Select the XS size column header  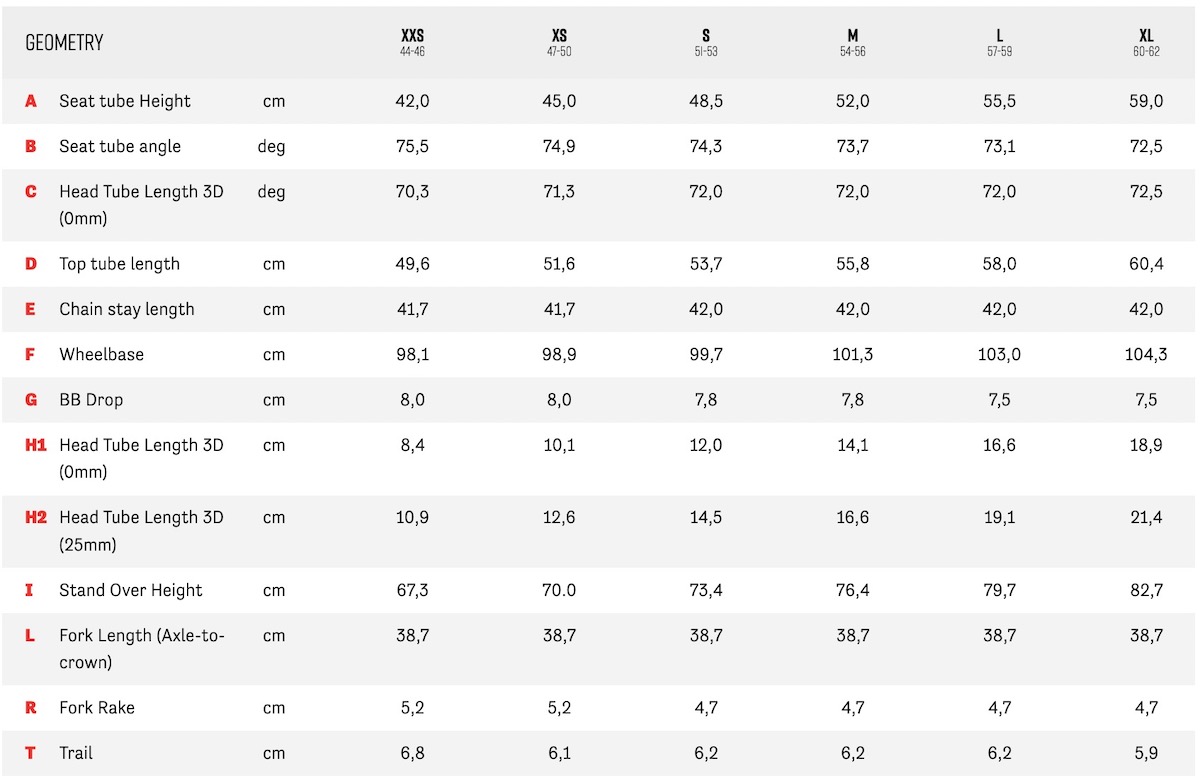(x=559, y=42)
